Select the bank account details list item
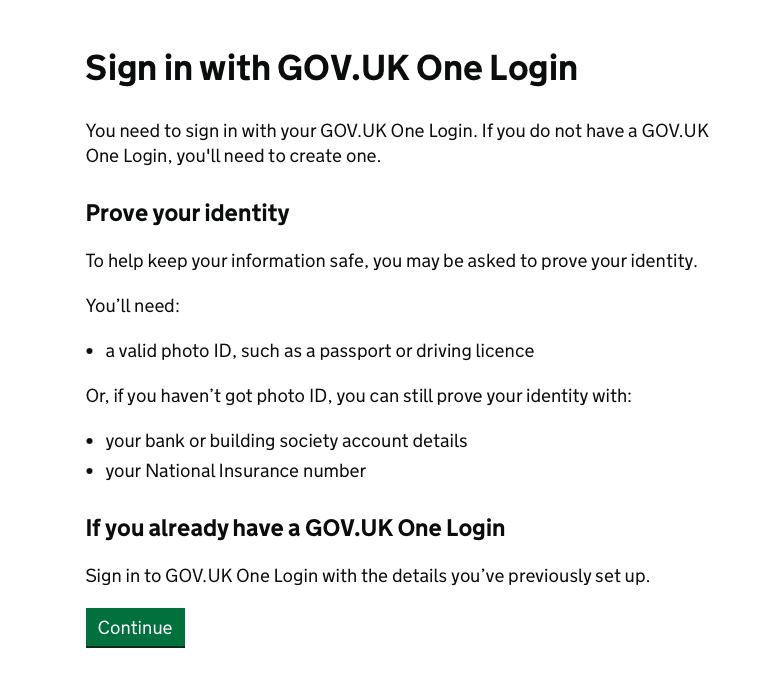Screen dimensions: 782x688 (286, 441)
